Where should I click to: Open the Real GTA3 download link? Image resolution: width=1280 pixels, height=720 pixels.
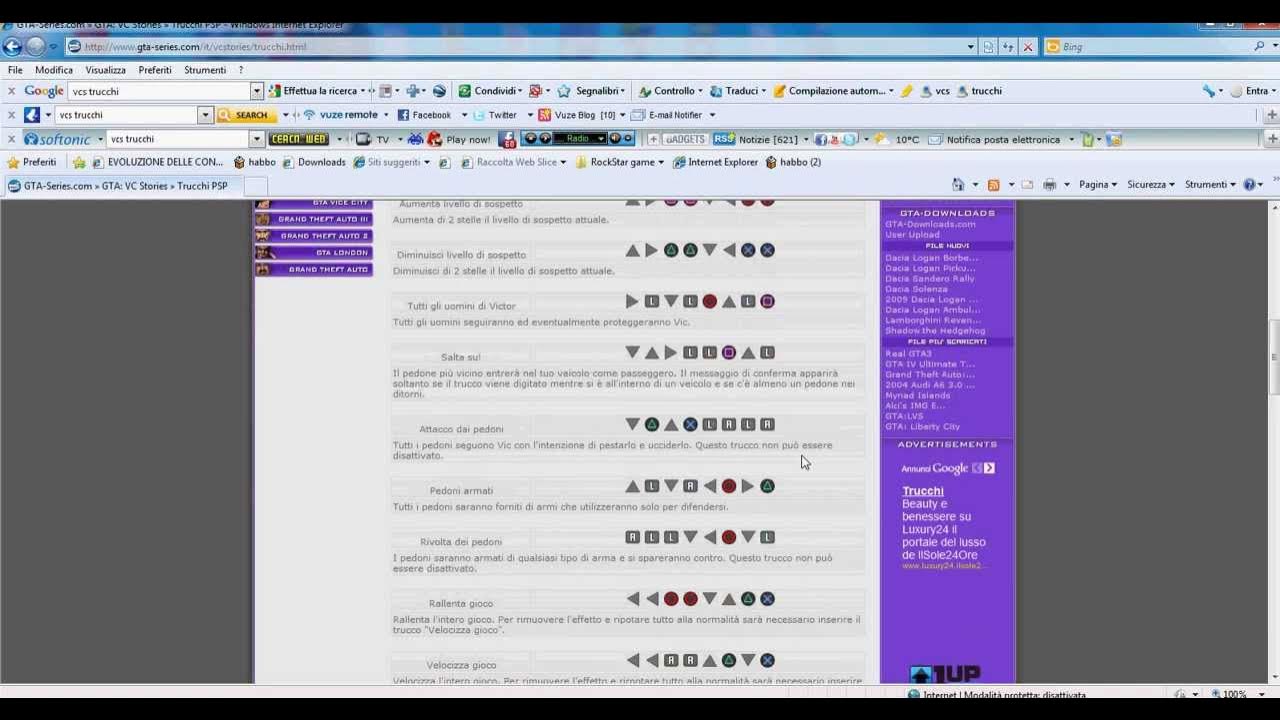[x=908, y=353]
